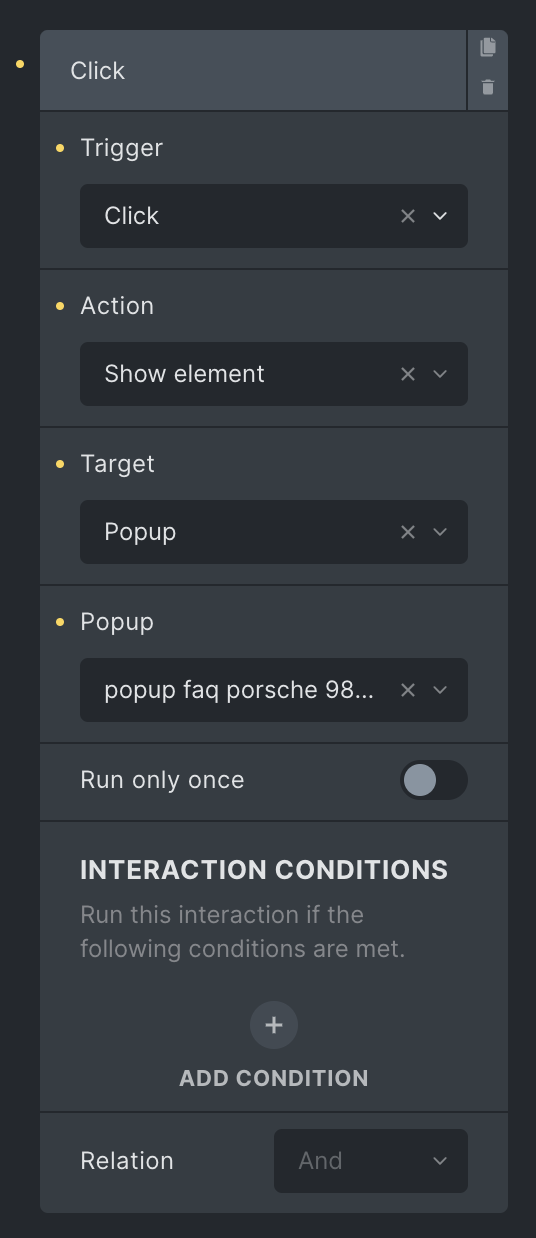Click the plus icon to add a condition
The image size is (536, 1238).
pyautogui.click(x=274, y=1025)
